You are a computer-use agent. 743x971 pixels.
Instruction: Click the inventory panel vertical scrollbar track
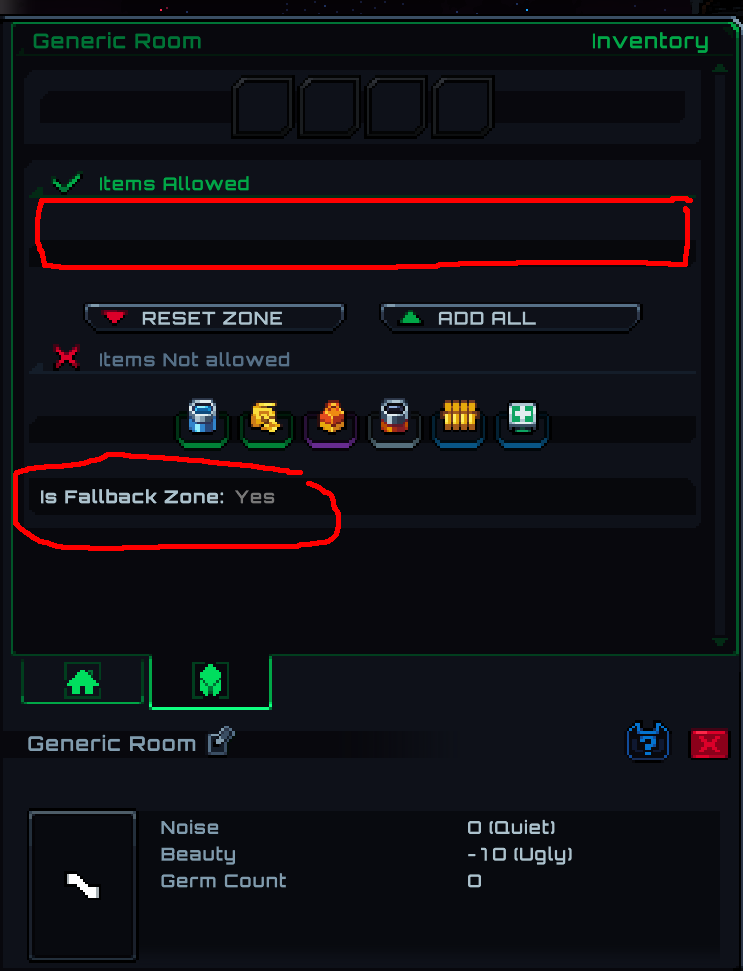(x=719, y=354)
